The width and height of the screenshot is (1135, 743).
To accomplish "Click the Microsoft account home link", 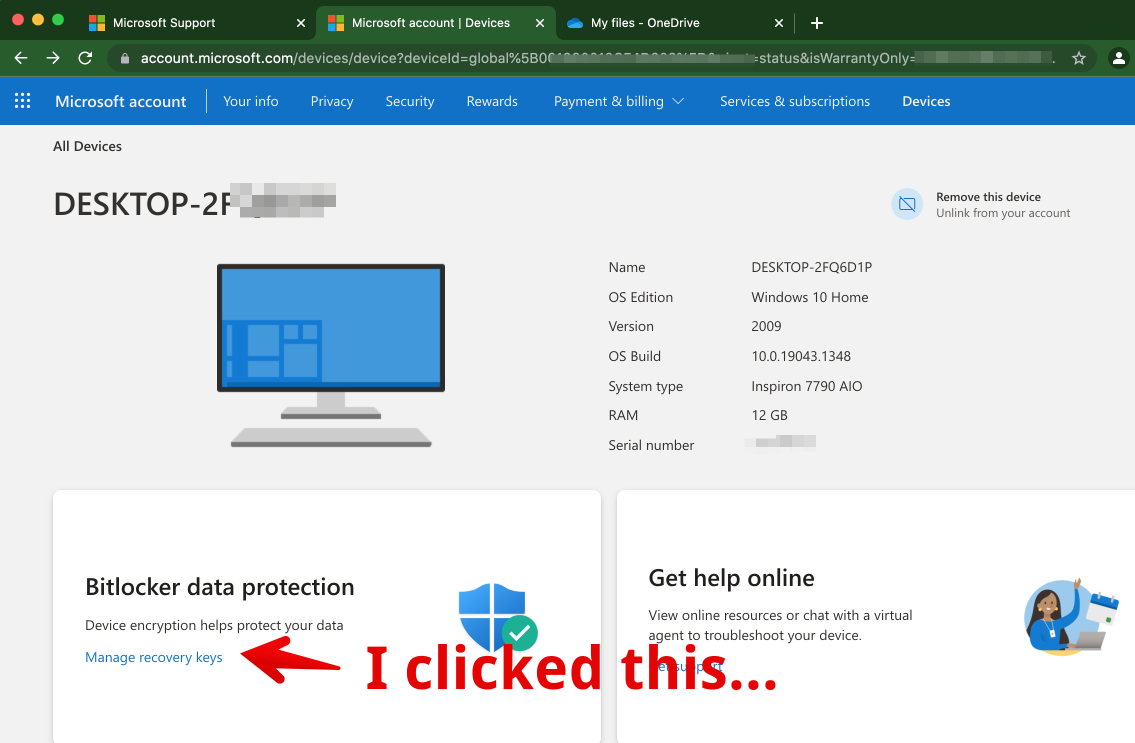I will click(x=121, y=101).
